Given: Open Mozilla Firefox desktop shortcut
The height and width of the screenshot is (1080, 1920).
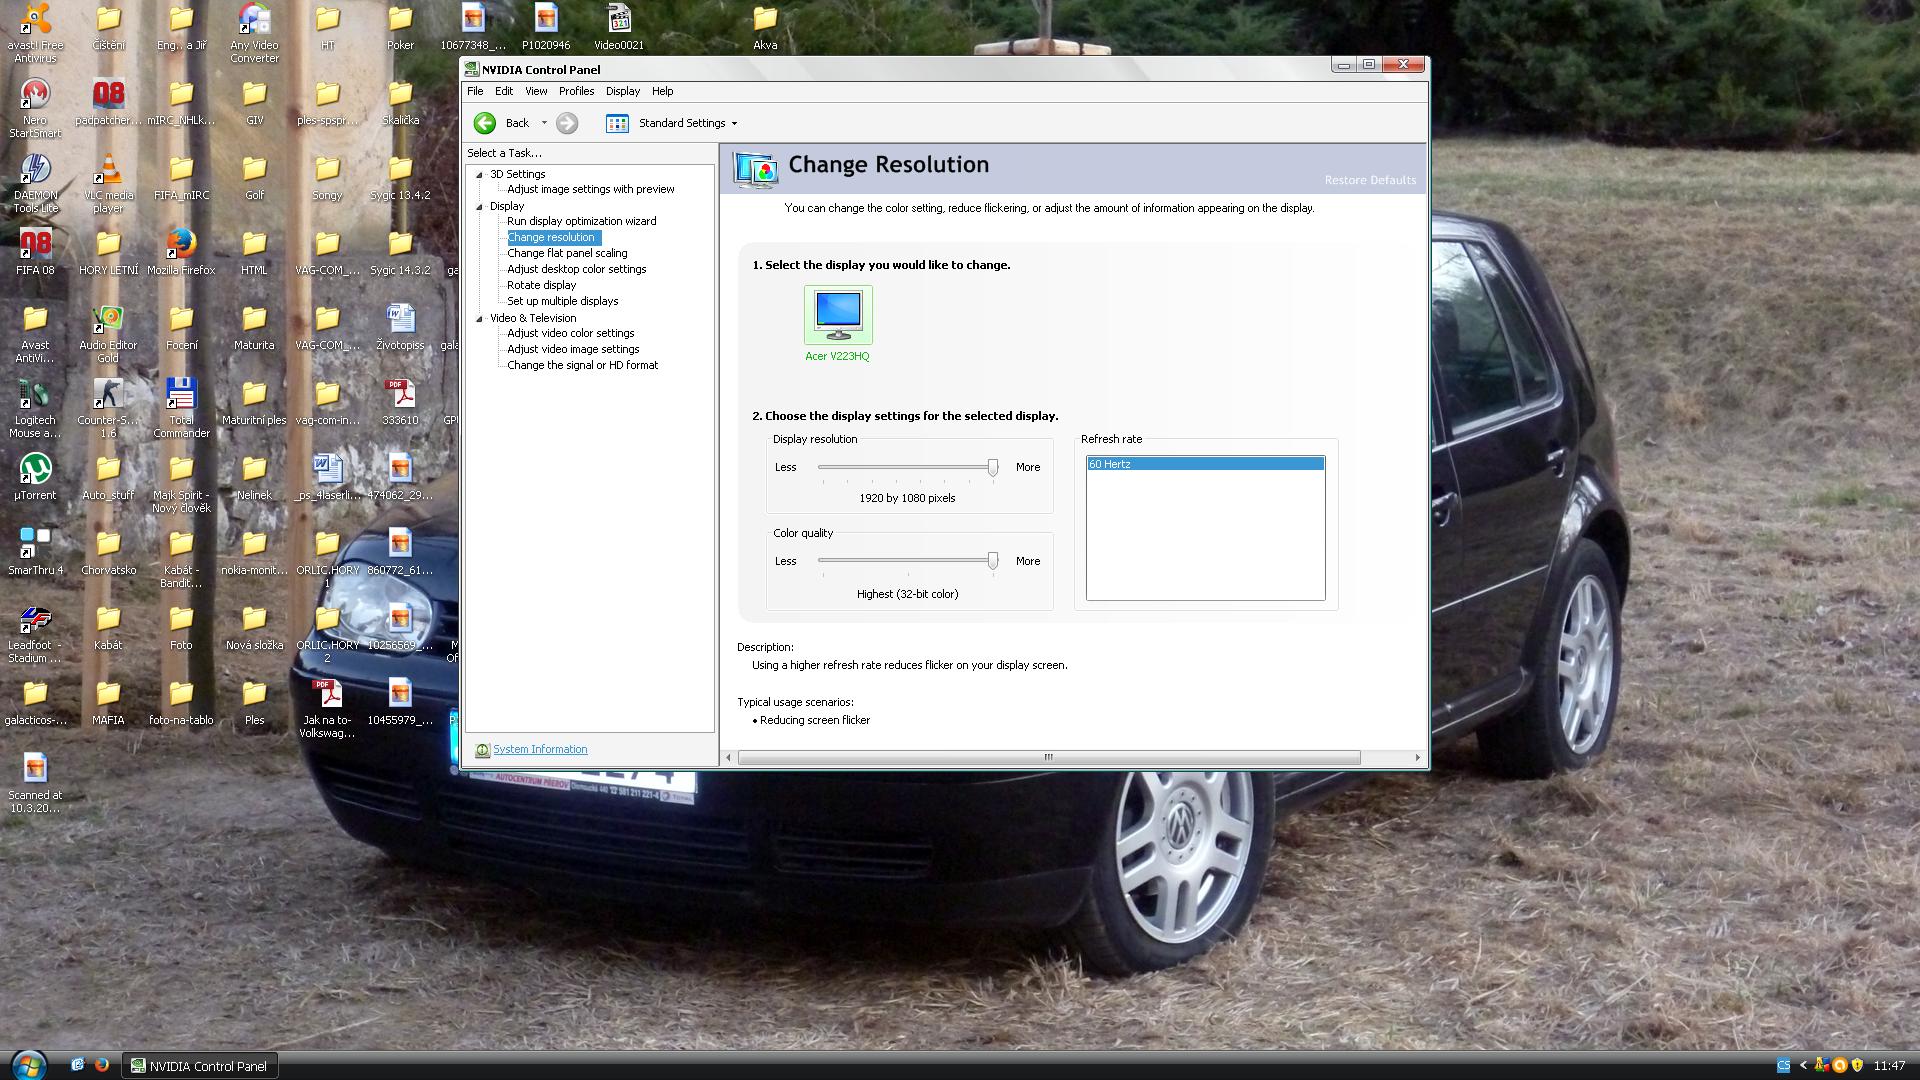Looking at the screenshot, I should coord(181,243).
